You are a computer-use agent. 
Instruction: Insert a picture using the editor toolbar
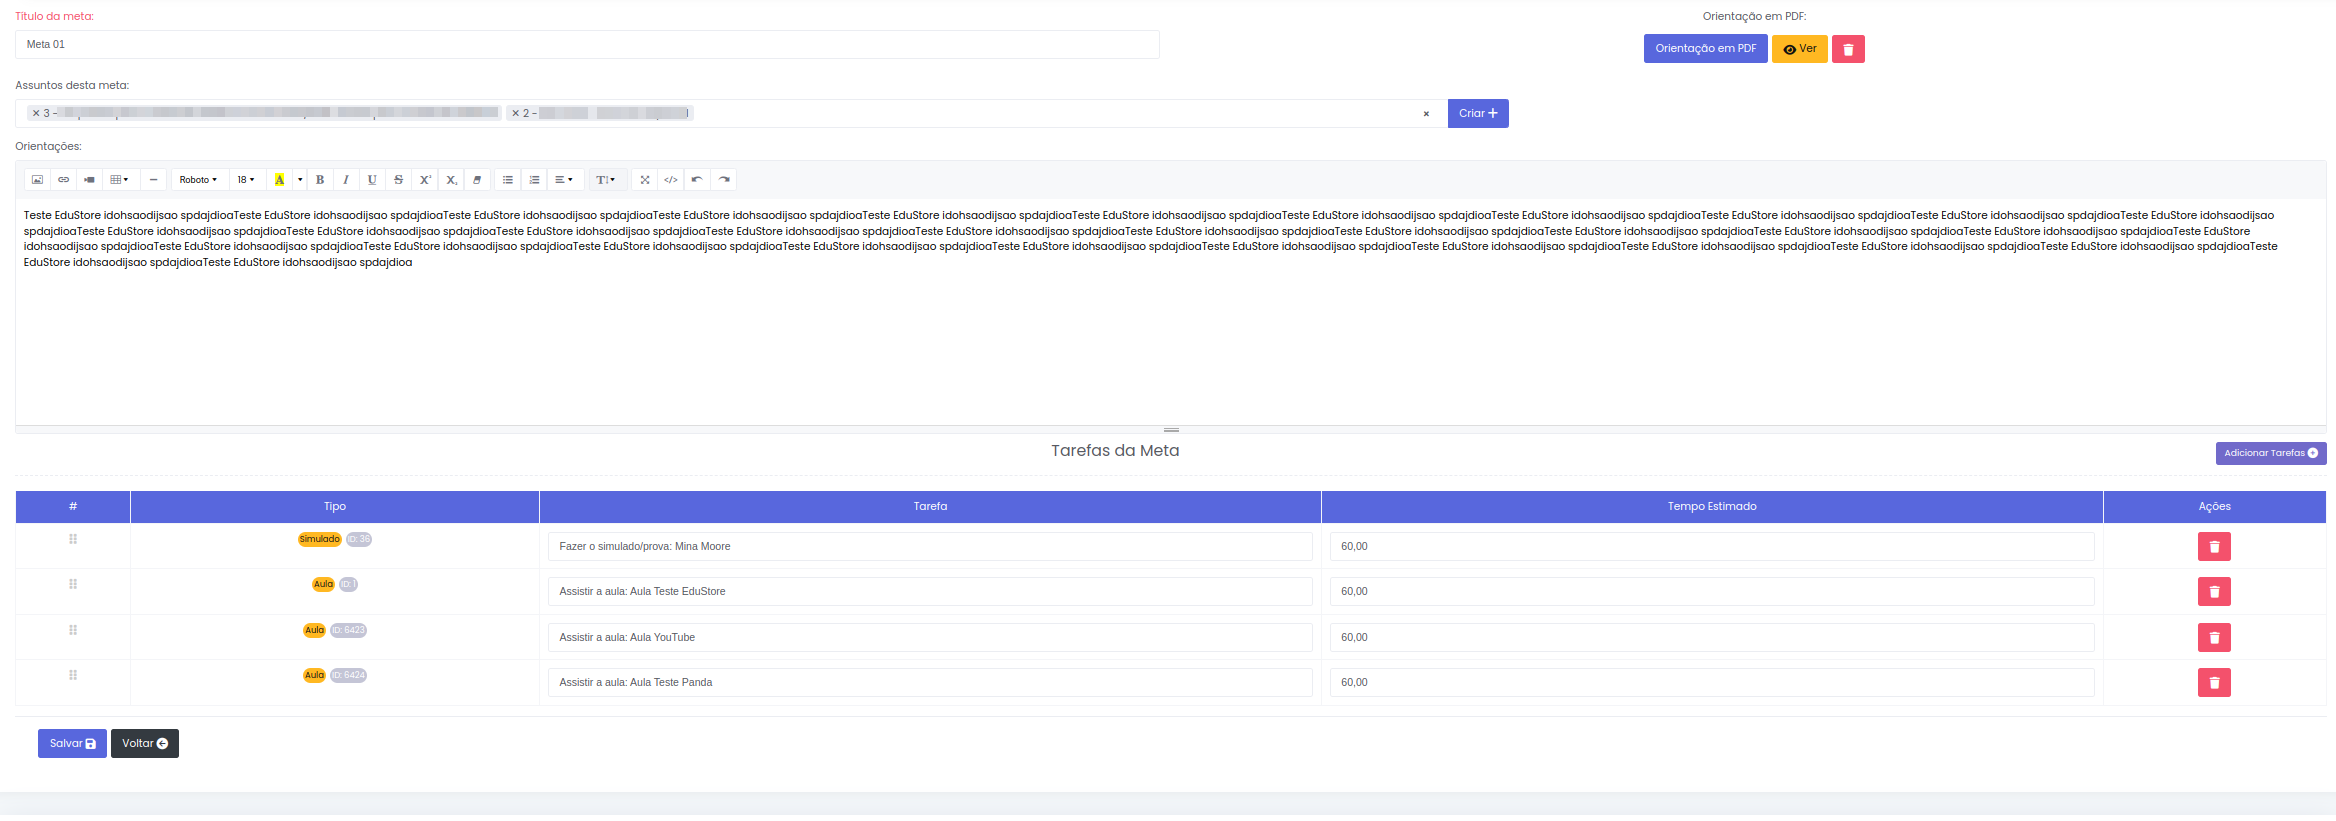[x=37, y=180]
